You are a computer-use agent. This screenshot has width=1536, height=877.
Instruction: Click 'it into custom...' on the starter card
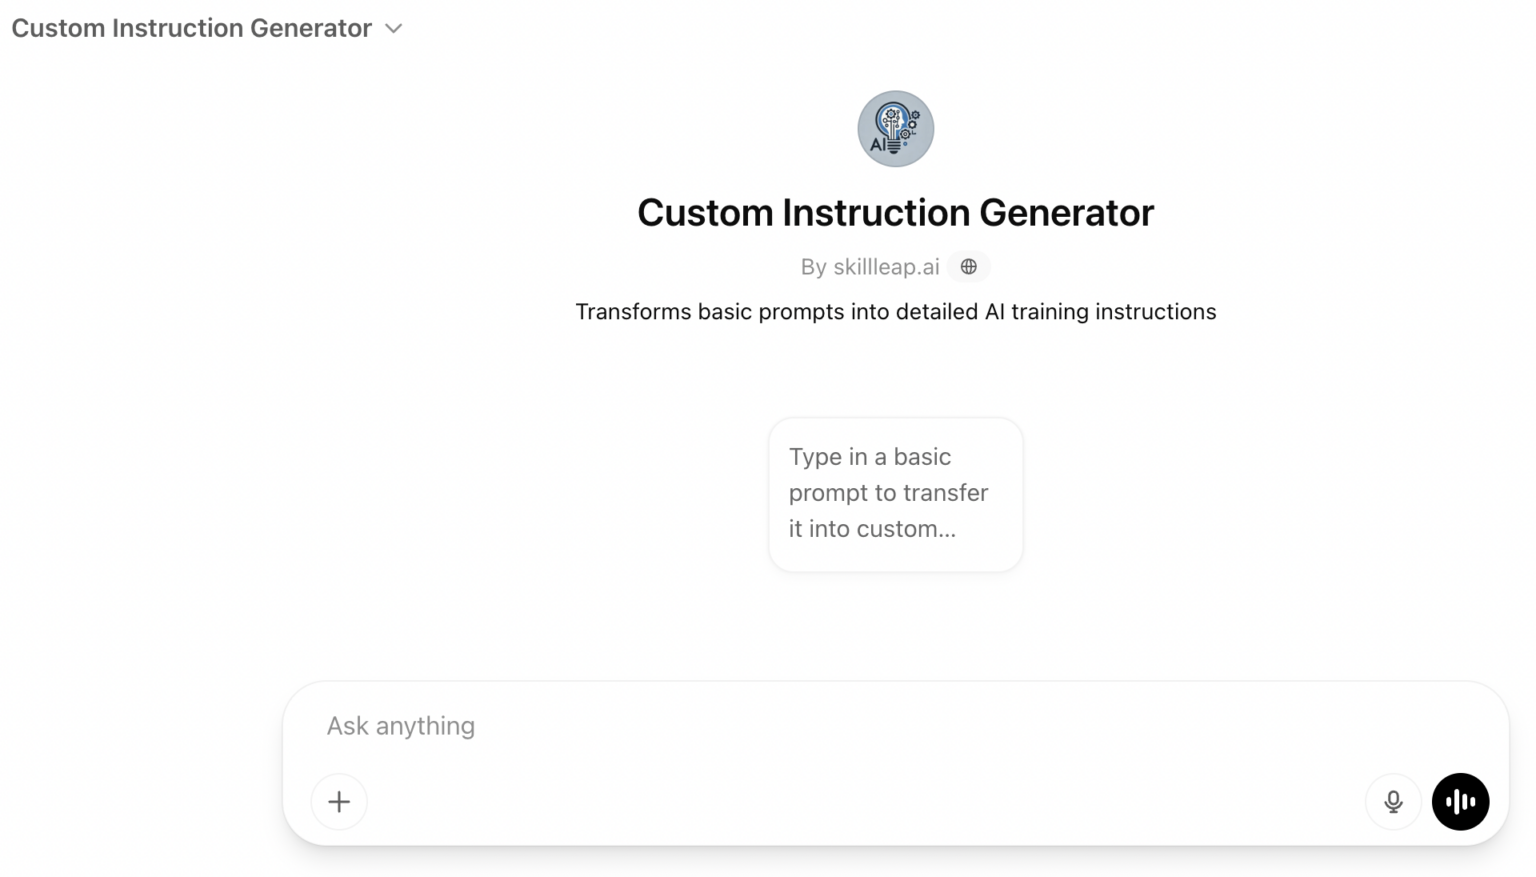(872, 529)
